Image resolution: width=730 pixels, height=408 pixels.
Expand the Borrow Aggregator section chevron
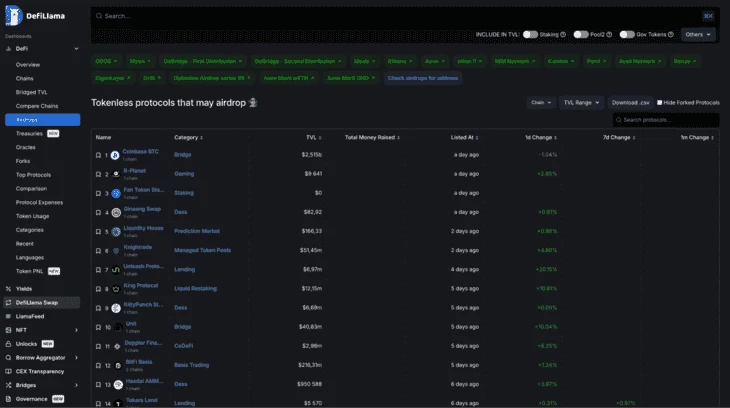[x=76, y=358]
